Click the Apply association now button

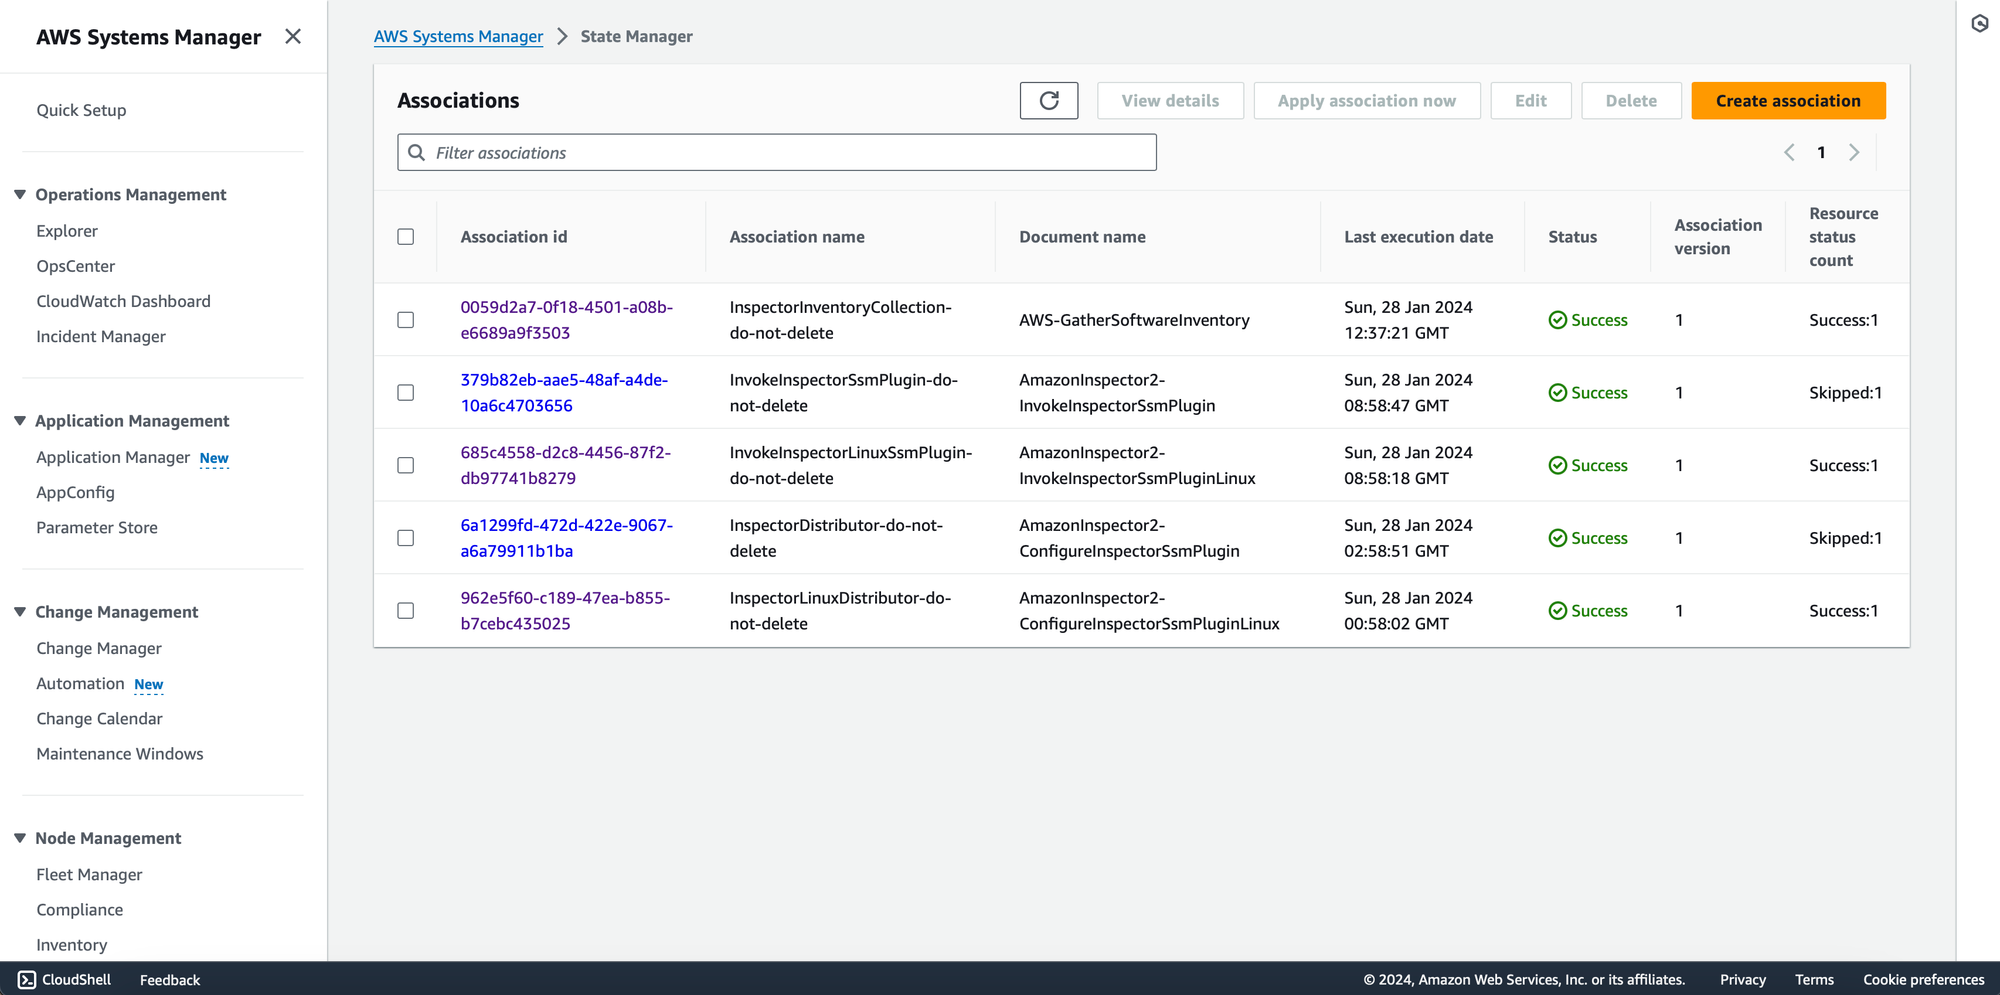[1367, 101]
